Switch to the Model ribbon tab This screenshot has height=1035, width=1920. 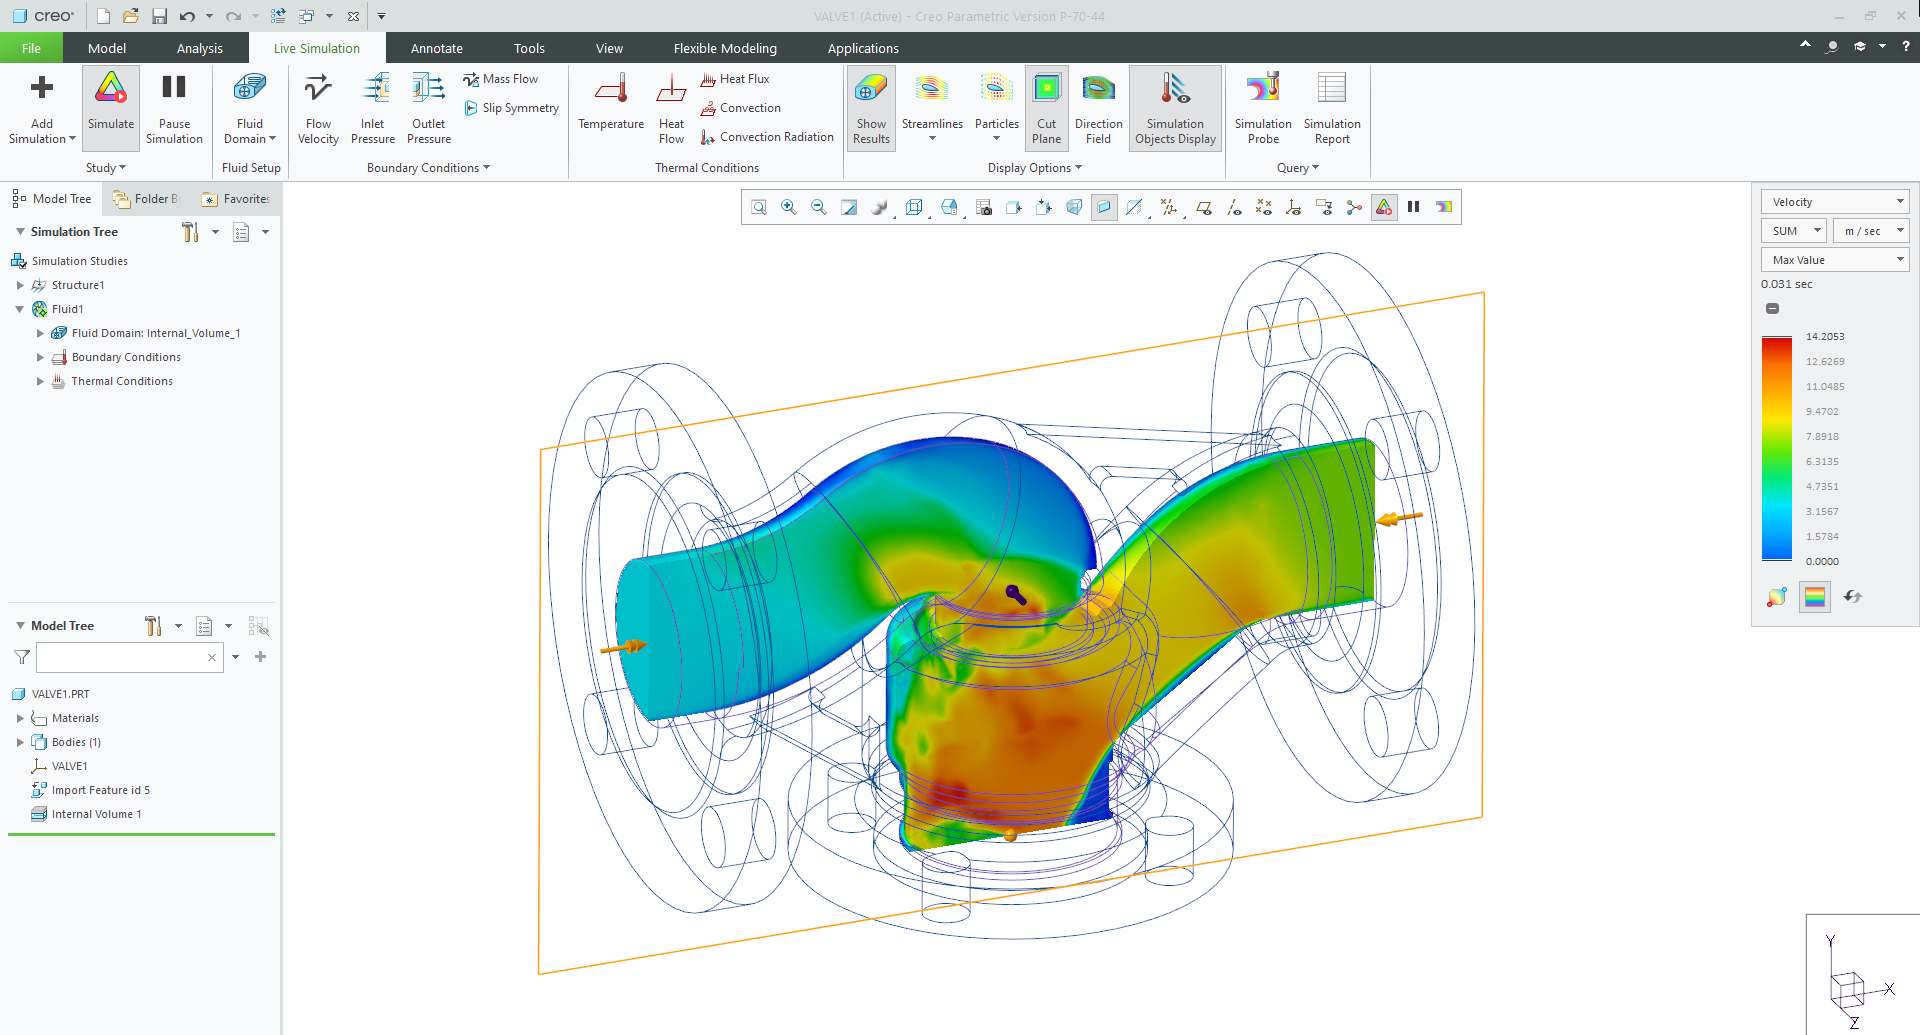106,47
